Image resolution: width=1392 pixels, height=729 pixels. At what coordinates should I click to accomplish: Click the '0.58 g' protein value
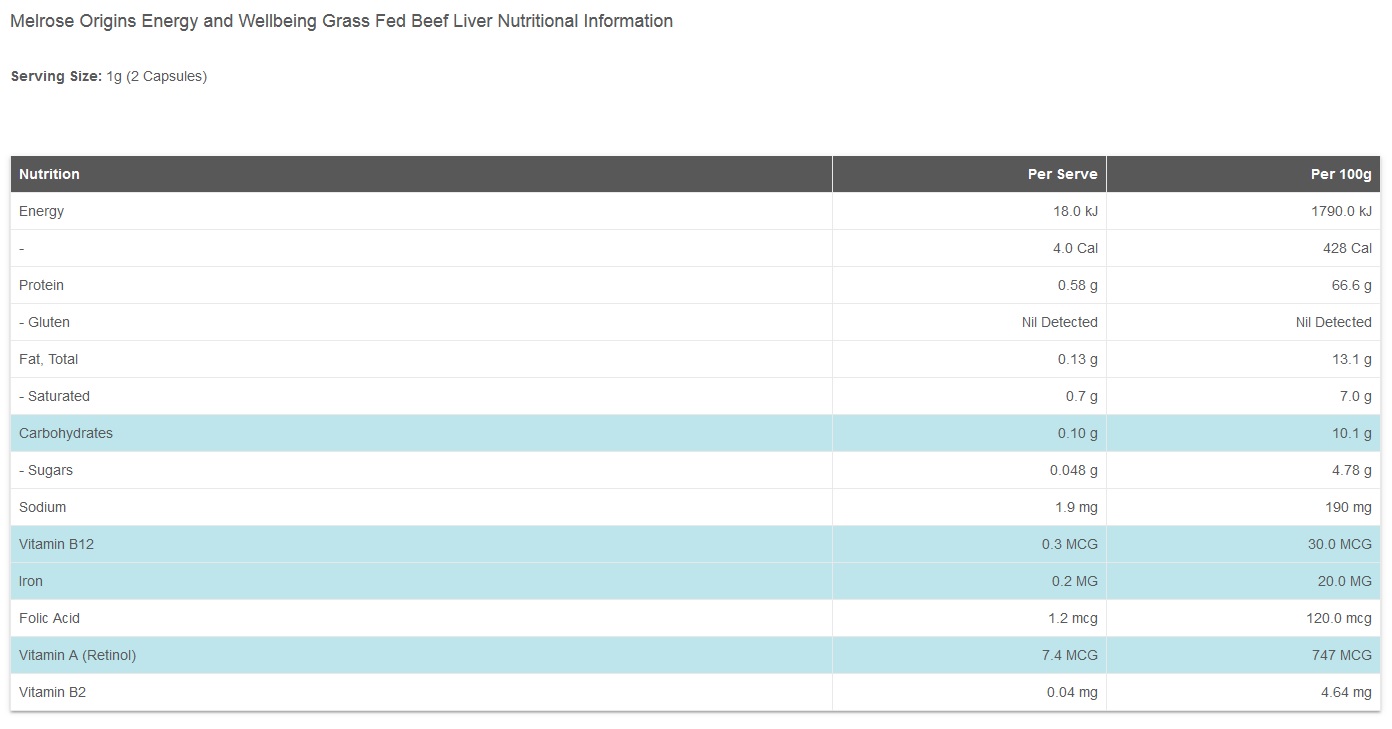(1077, 285)
